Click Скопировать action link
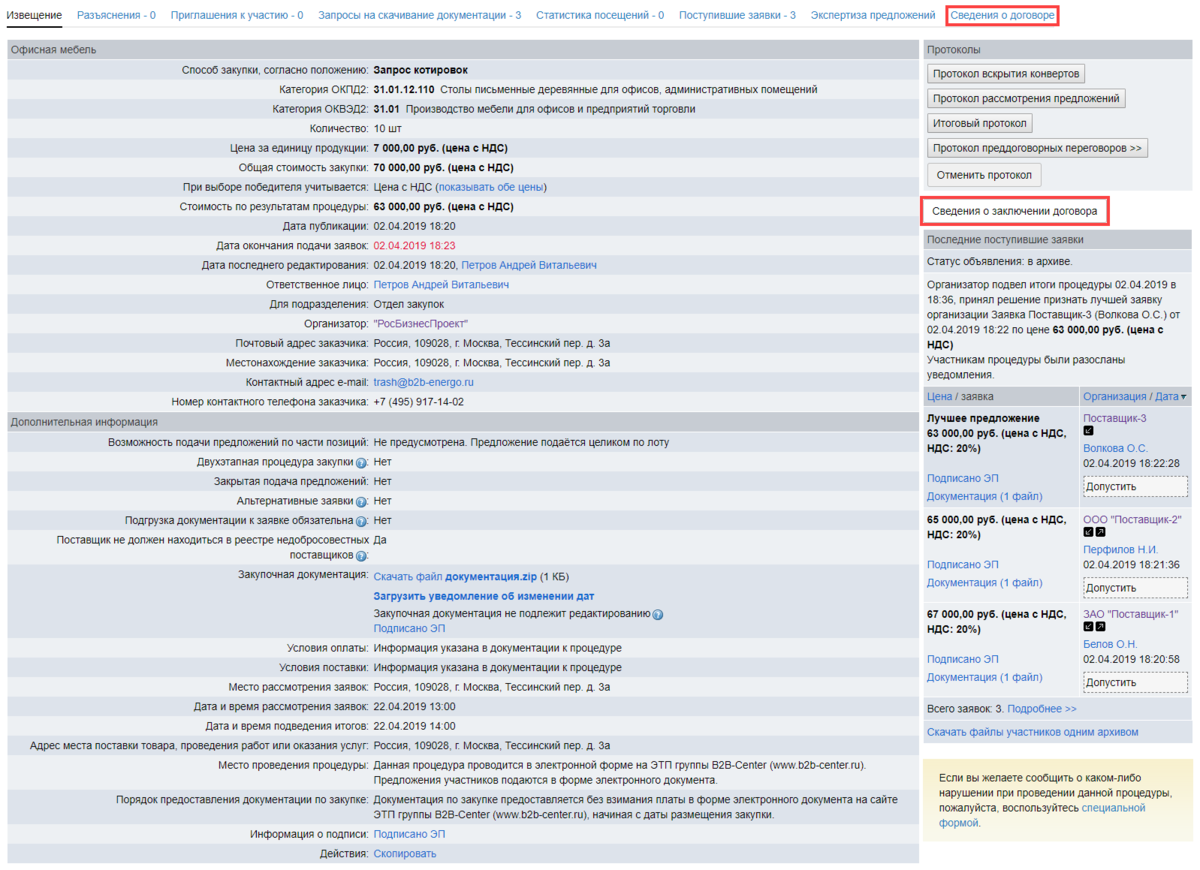This screenshot has height=870, width=1200. [x=405, y=854]
